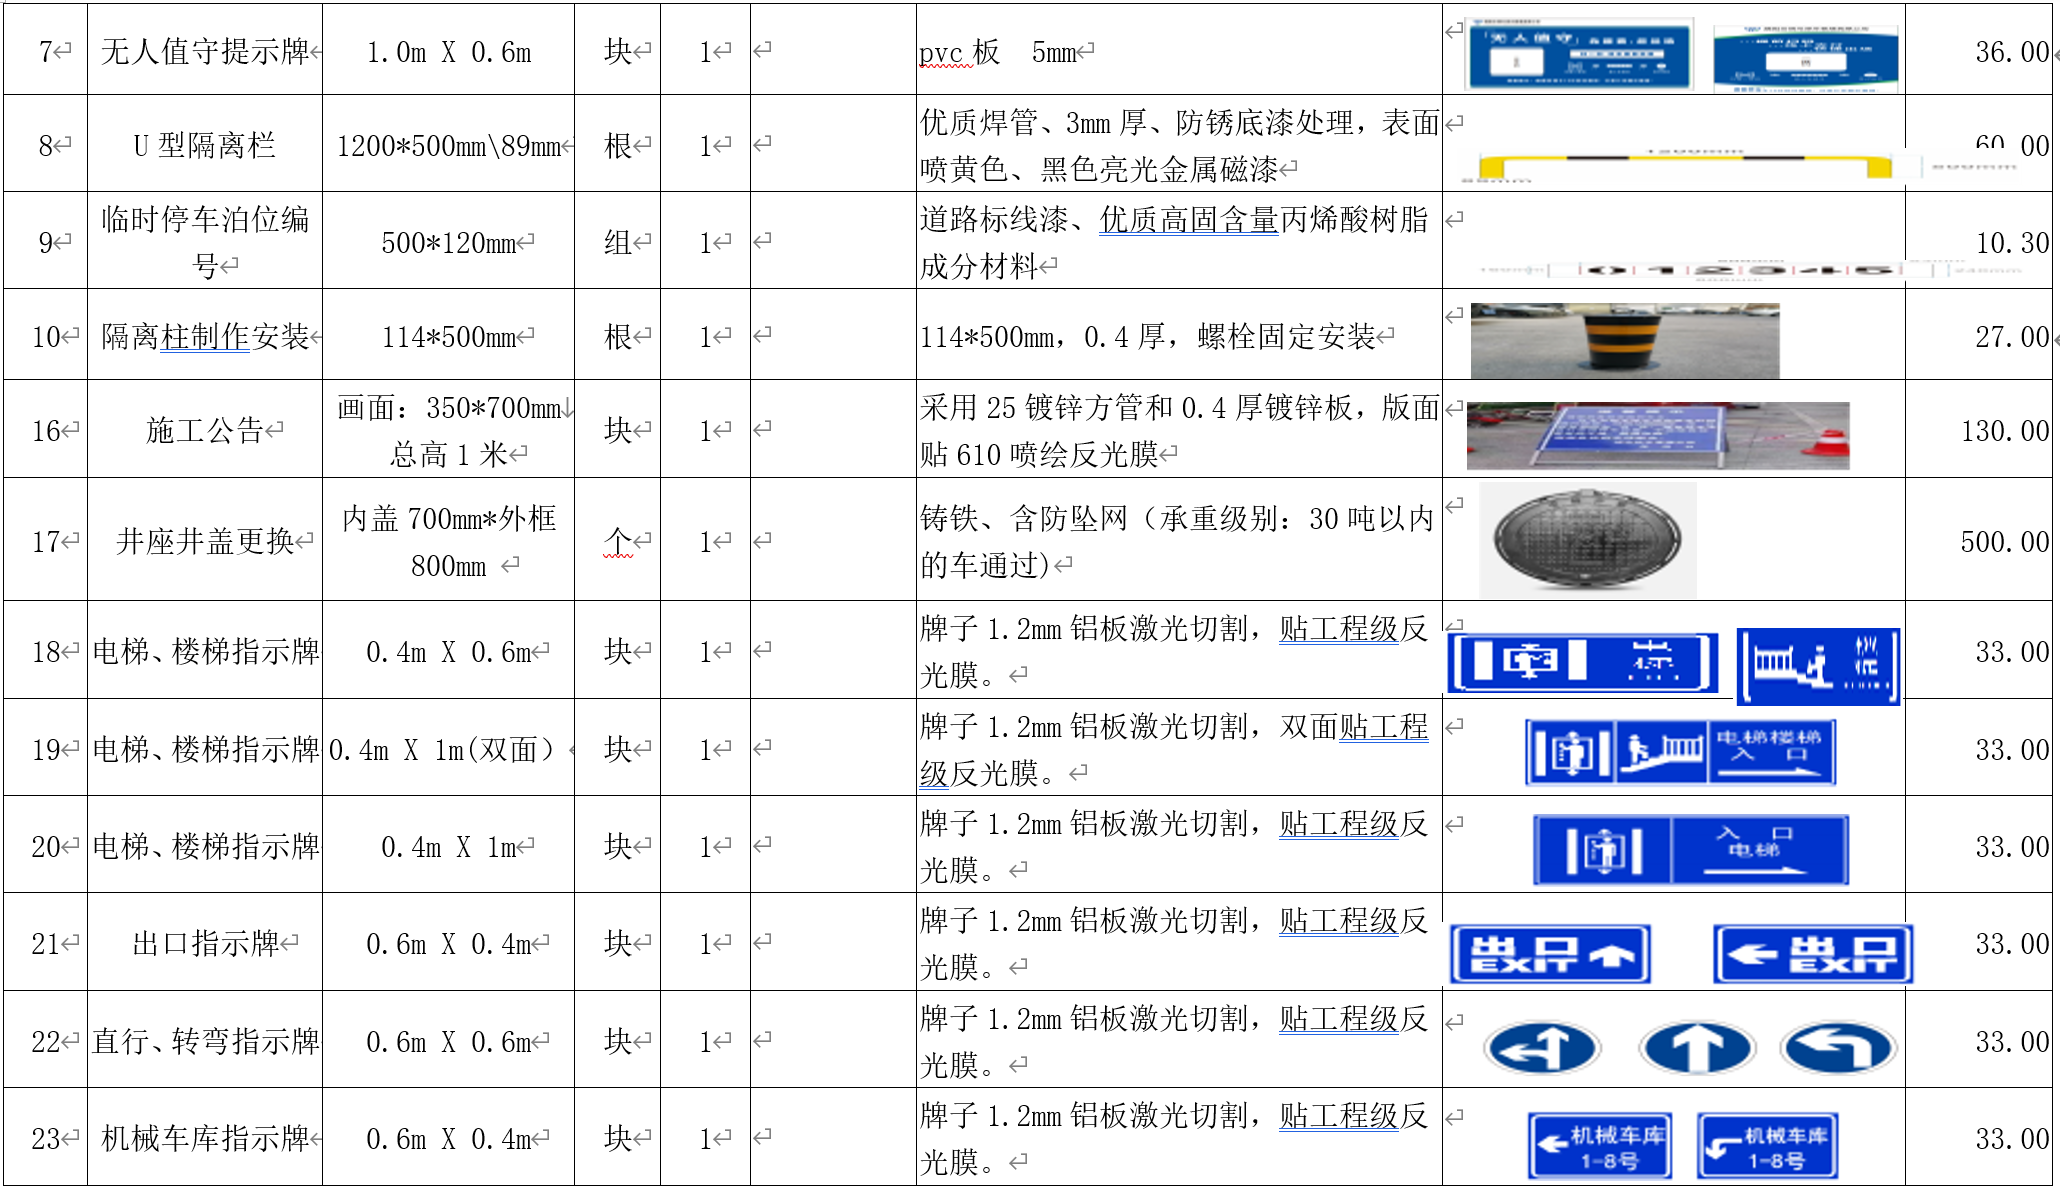
Task: Click the rightmost round turn arrow sign
Action: point(1838,1048)
